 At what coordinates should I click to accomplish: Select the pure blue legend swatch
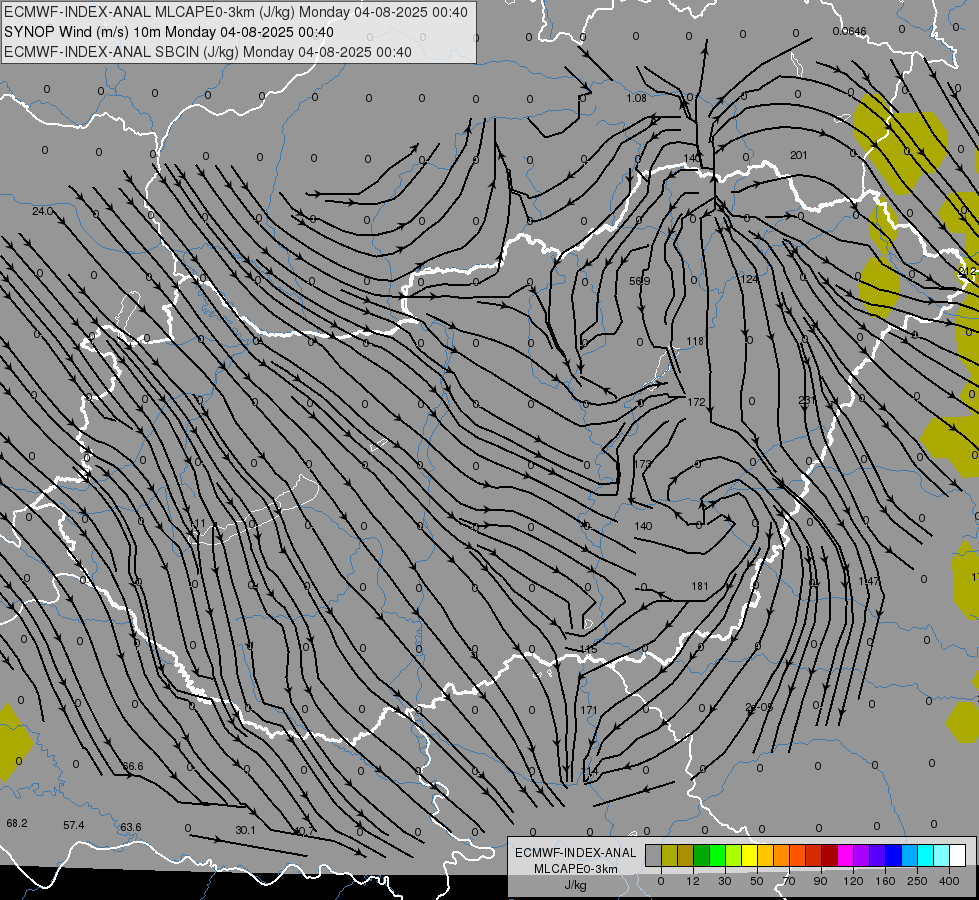pyautogui.click(x=893, y=855)
